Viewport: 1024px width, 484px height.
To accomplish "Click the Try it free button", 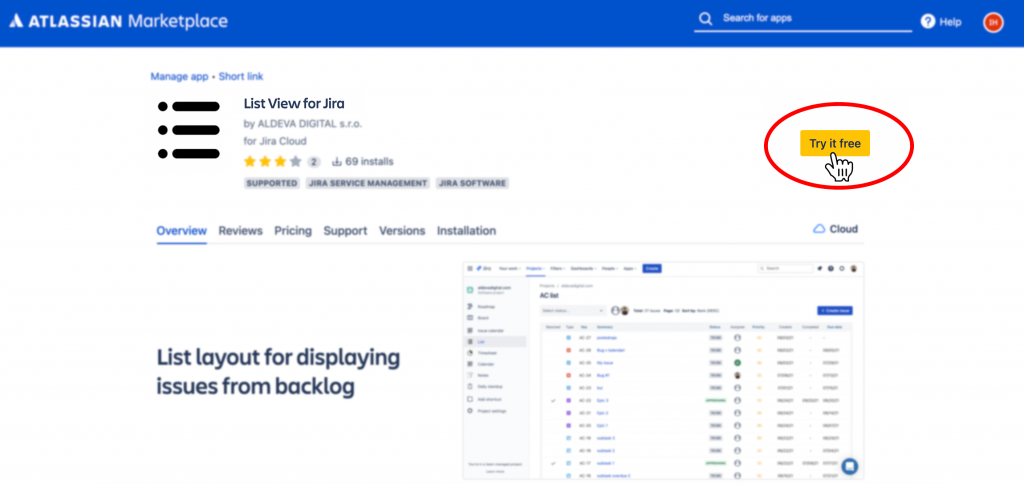I will 835,143.
